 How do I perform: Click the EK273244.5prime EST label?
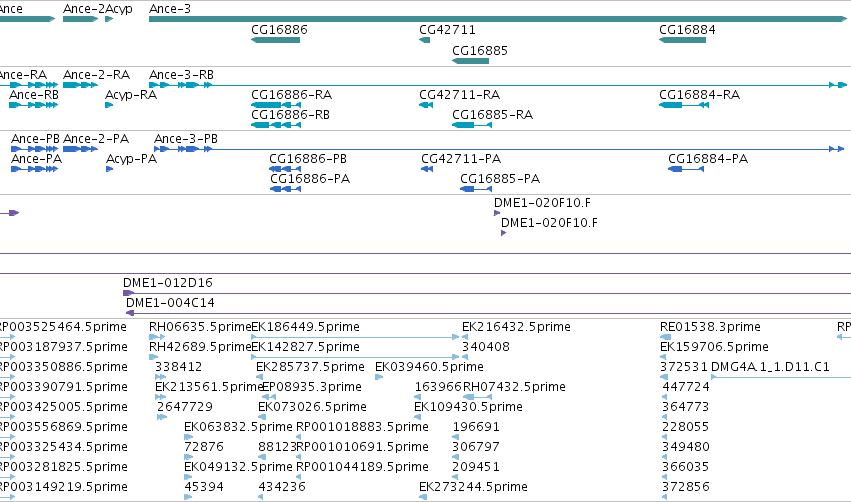473,487
